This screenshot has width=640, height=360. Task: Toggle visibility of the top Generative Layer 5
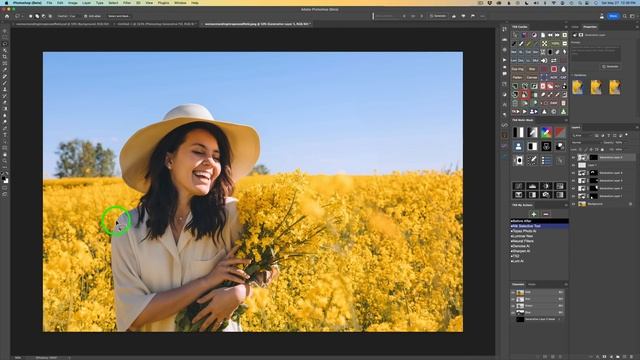pyautogui.click(x=573, y=157)
